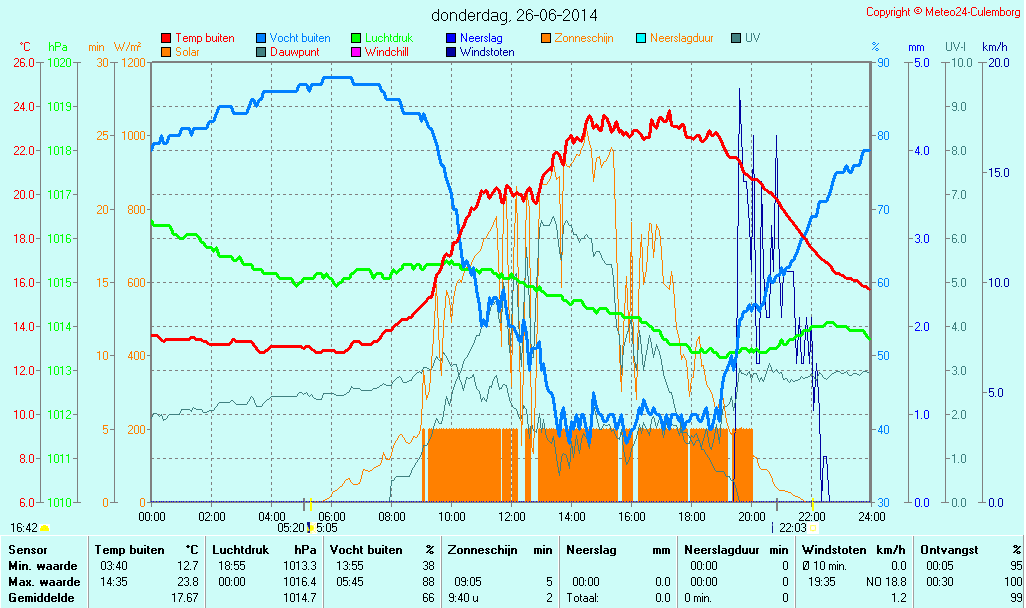Click the yellow sun icon beside 16:42
The height and width of the screenshot is (608, 1026).
coord(45,528)
